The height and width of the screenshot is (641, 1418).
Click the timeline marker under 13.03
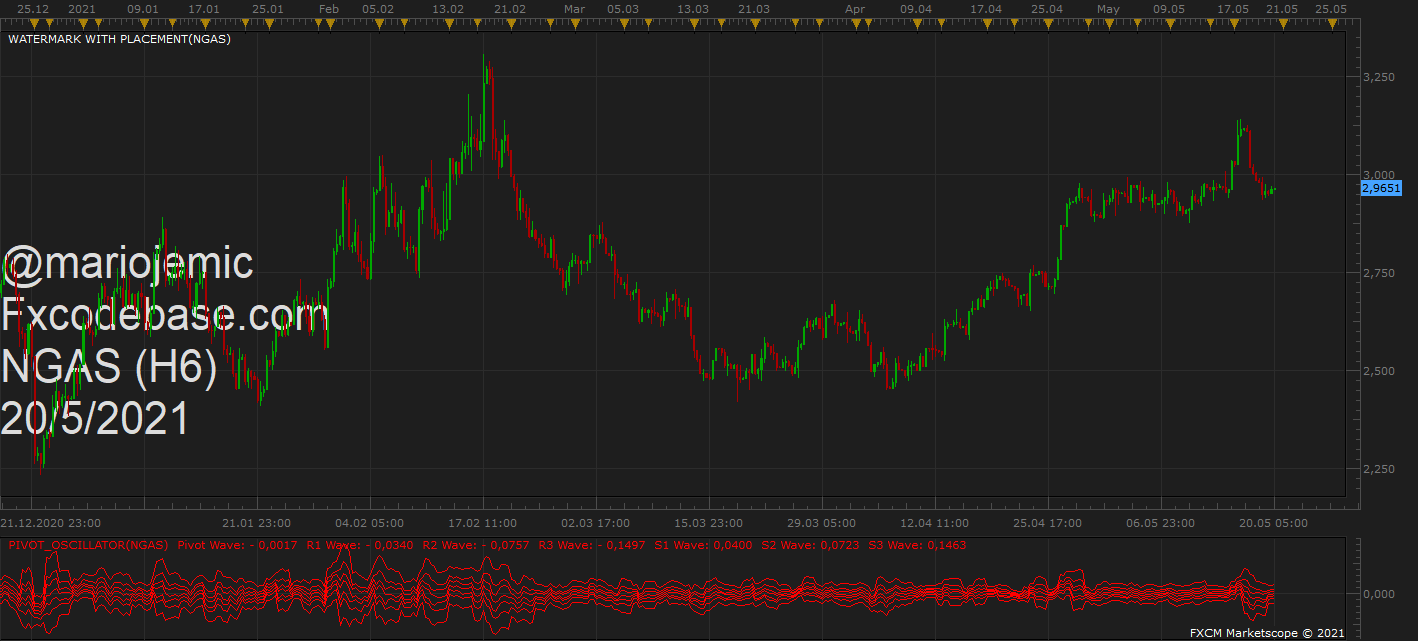(x=694, y=22)
